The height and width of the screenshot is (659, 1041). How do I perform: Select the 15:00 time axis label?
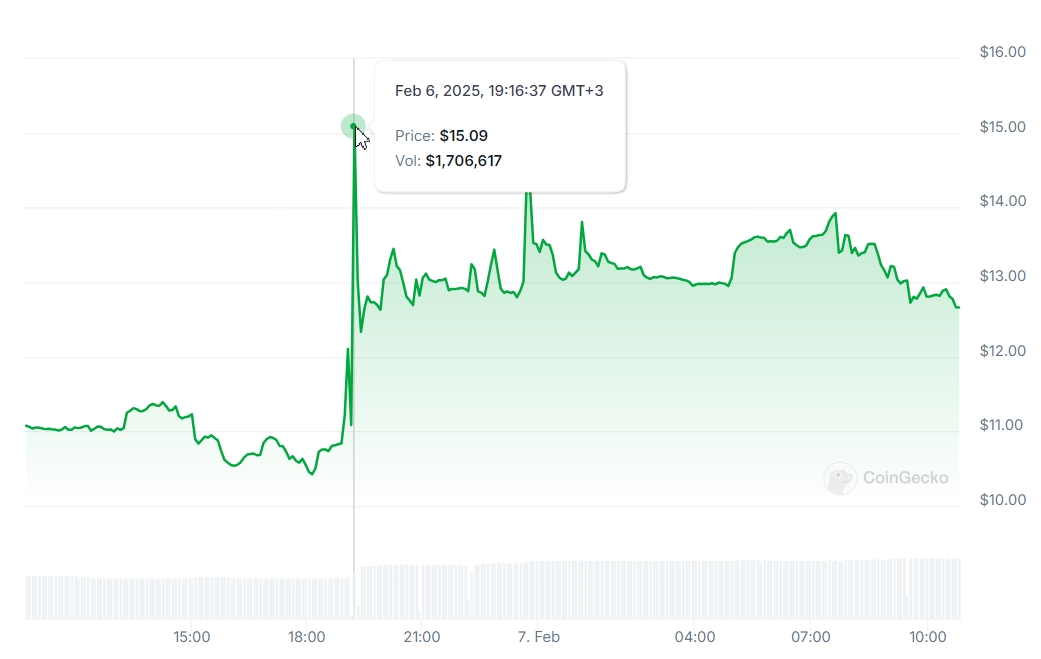point(192,636)
